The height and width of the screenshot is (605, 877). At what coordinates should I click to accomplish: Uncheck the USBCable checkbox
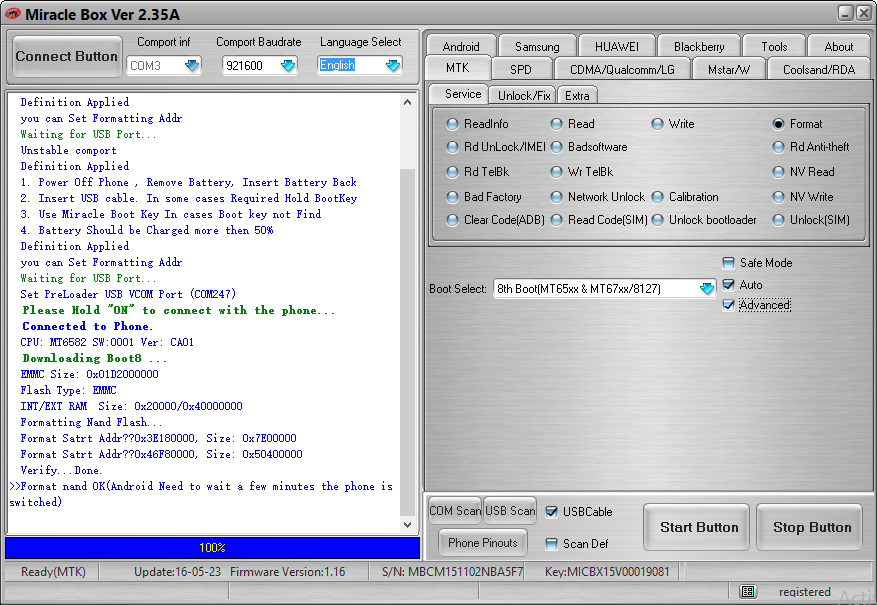[551, 512]
